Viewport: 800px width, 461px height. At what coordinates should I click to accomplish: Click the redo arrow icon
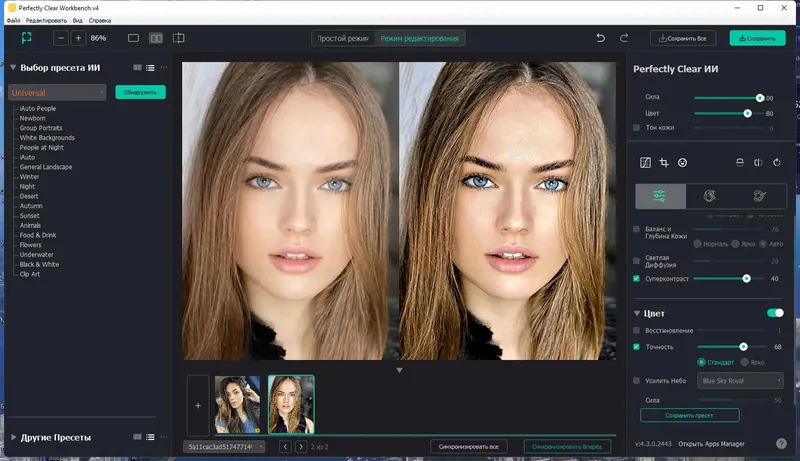point(623,38)
